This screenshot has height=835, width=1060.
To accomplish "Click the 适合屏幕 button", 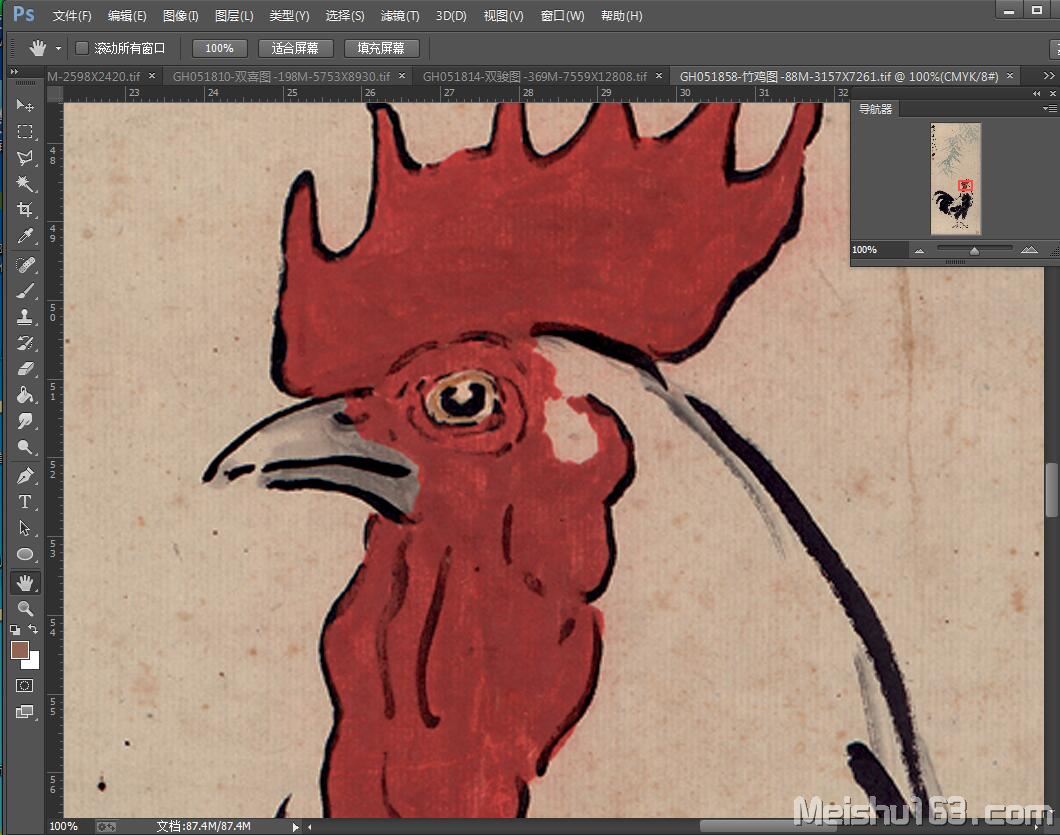I will (295, 48).
